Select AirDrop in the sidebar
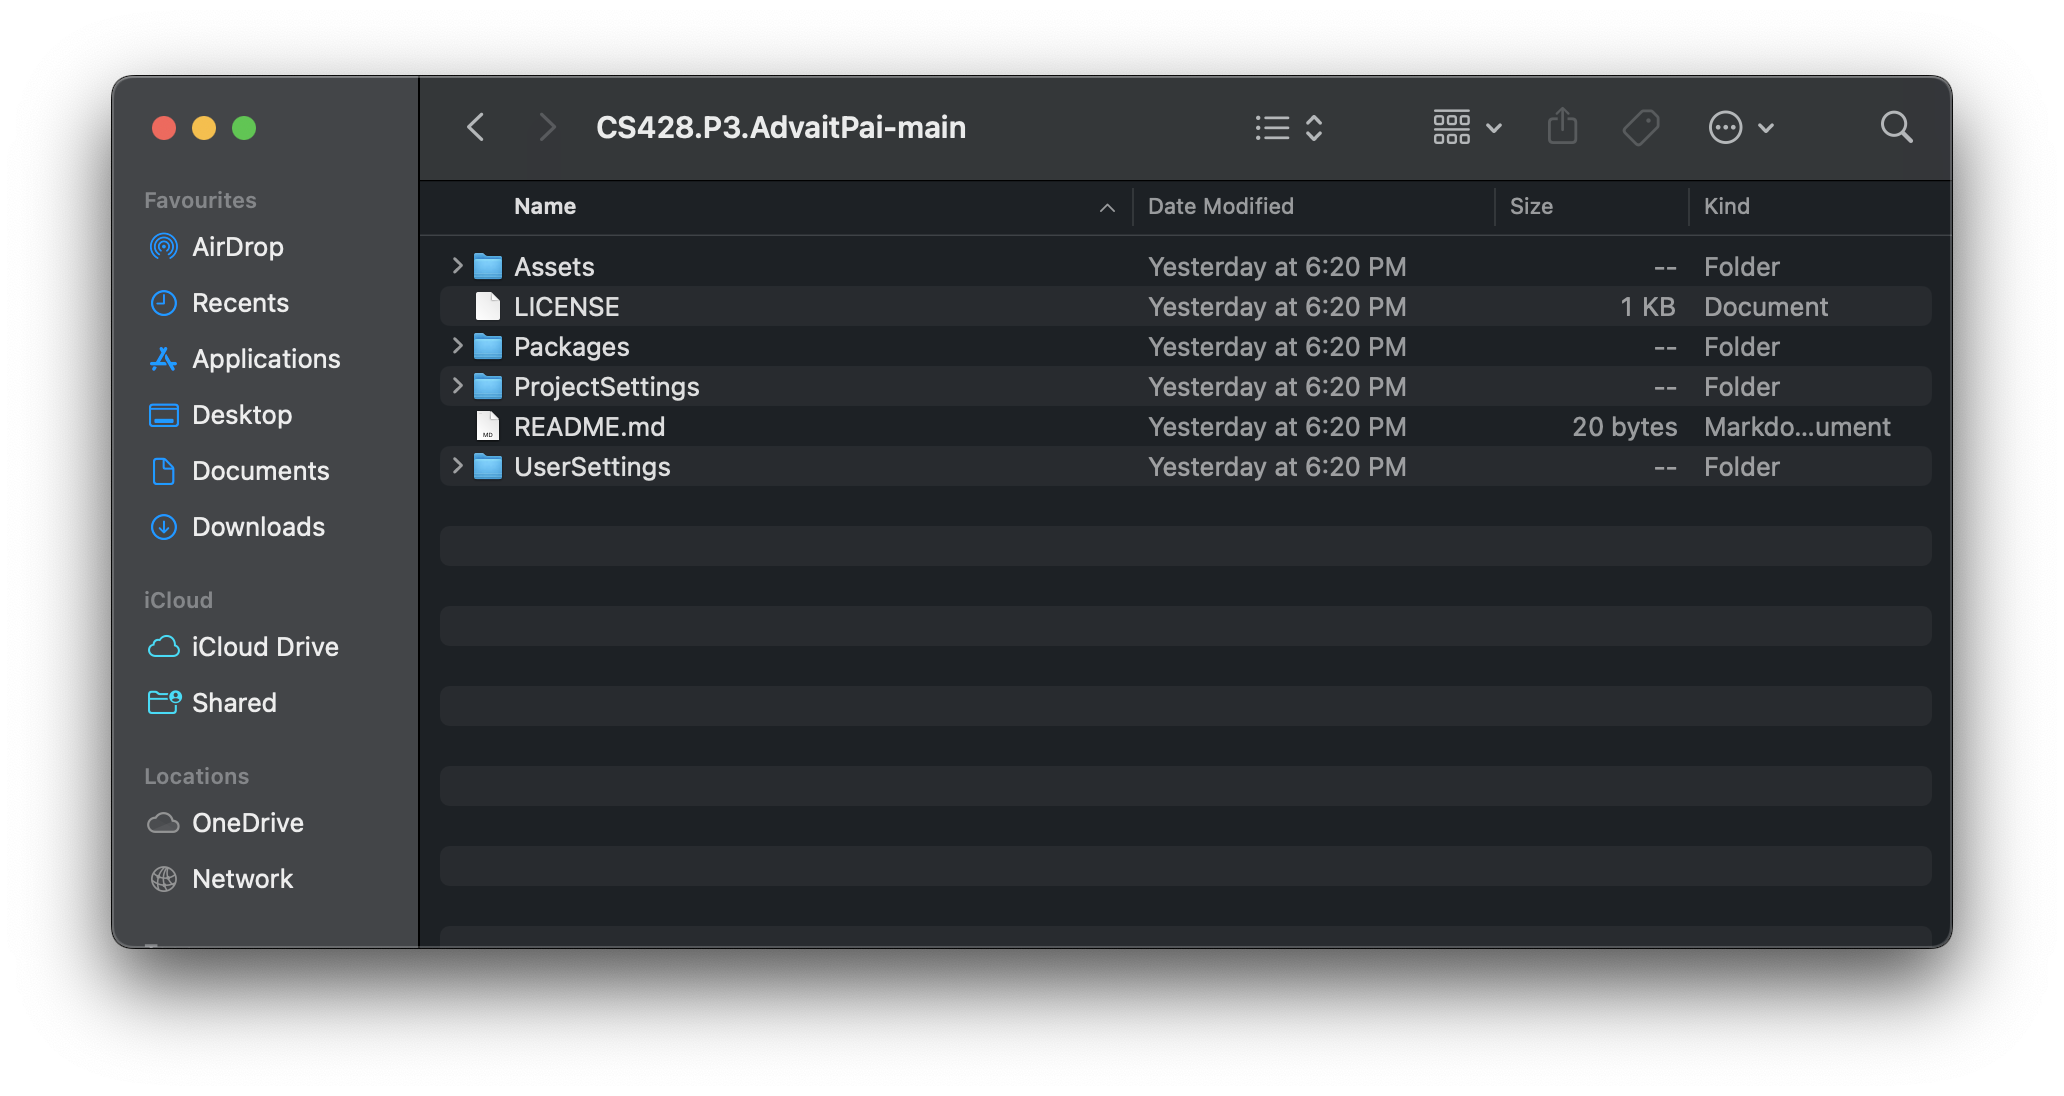Image resolution: width=2064 pixels, height=1096 pixels. (237, 247)
